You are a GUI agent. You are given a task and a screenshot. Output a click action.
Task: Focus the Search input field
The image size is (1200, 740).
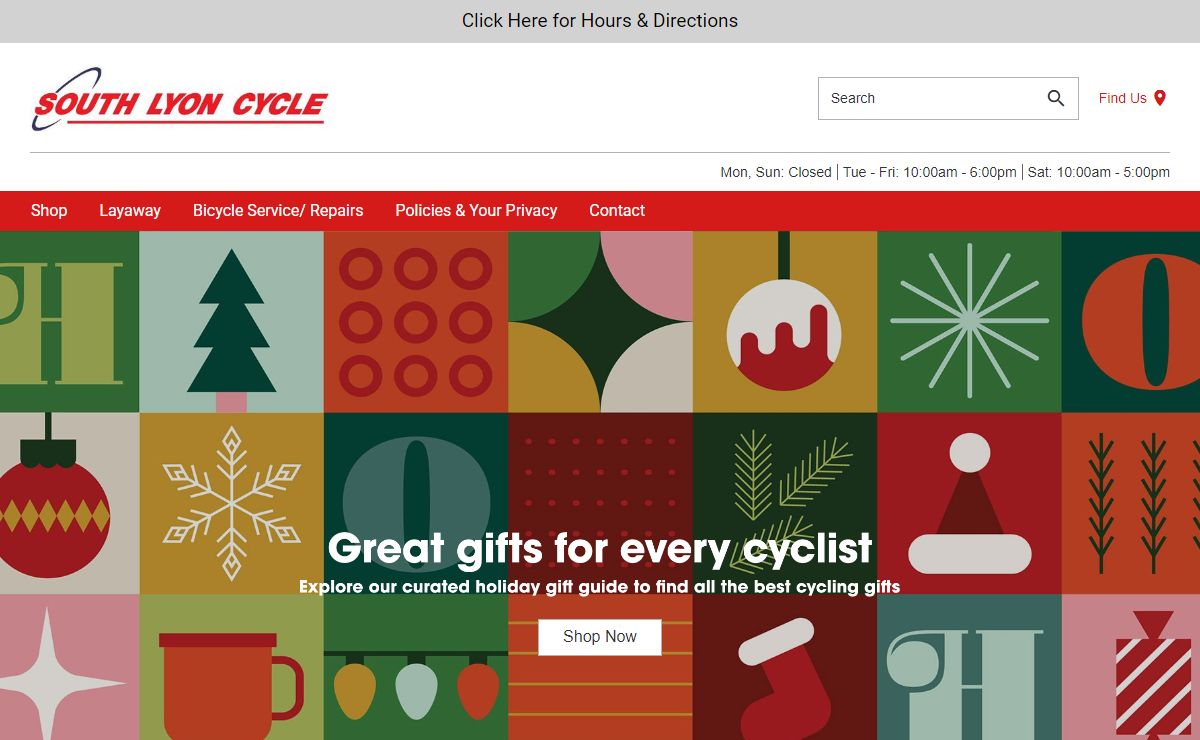(x=930, y=98)
